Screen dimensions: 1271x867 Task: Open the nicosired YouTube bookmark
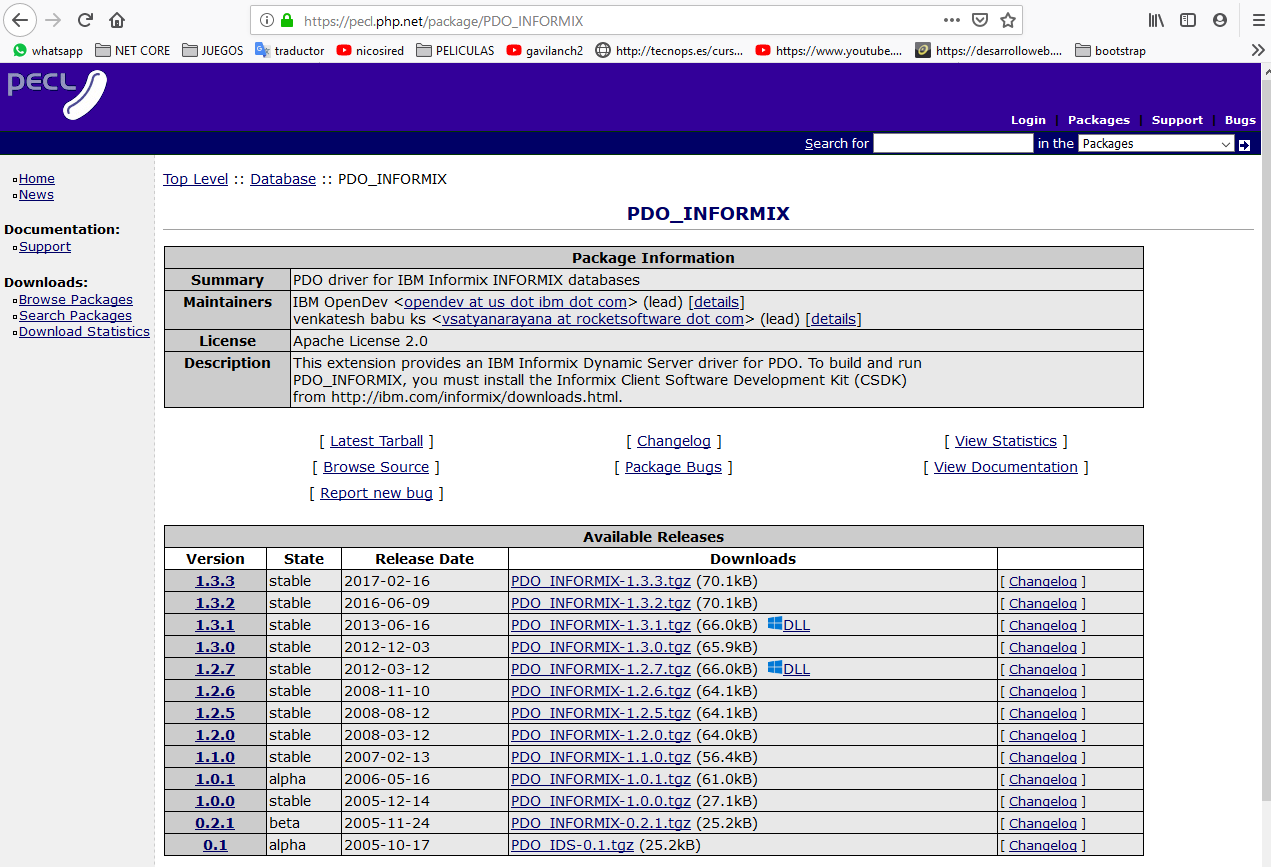click(x=370, y=50)
